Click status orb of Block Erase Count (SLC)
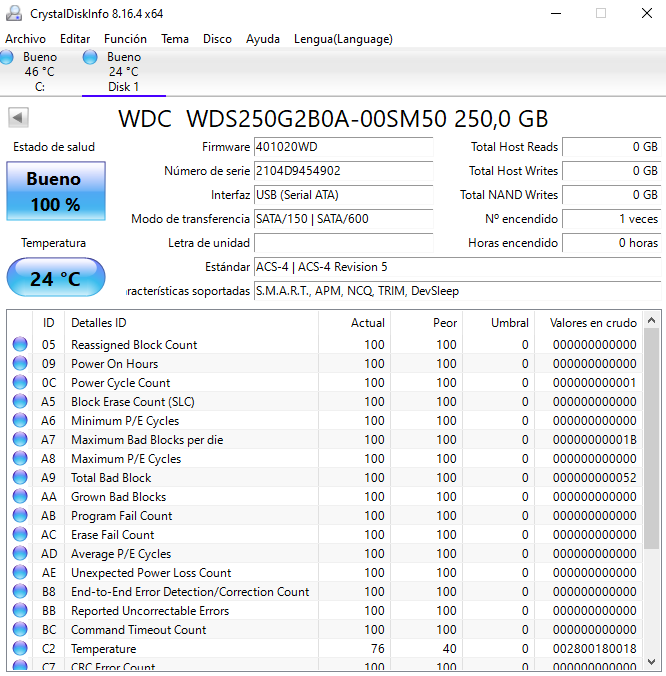This screenshot has width=666, height=676. 20,401
